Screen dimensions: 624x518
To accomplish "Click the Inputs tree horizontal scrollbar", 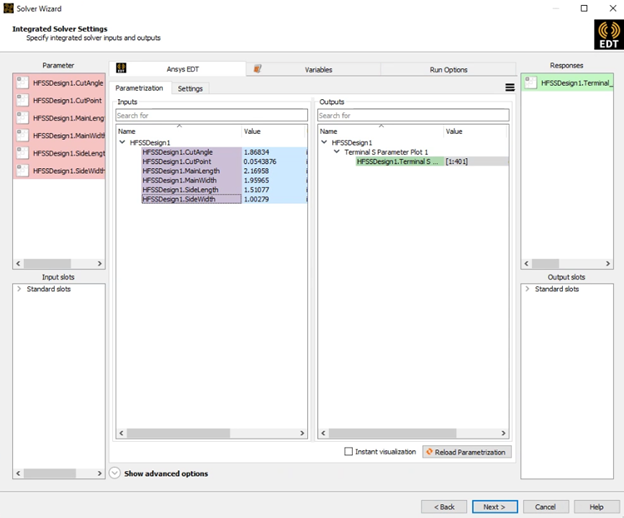I will pyautogui.click(x=178, y=433).
